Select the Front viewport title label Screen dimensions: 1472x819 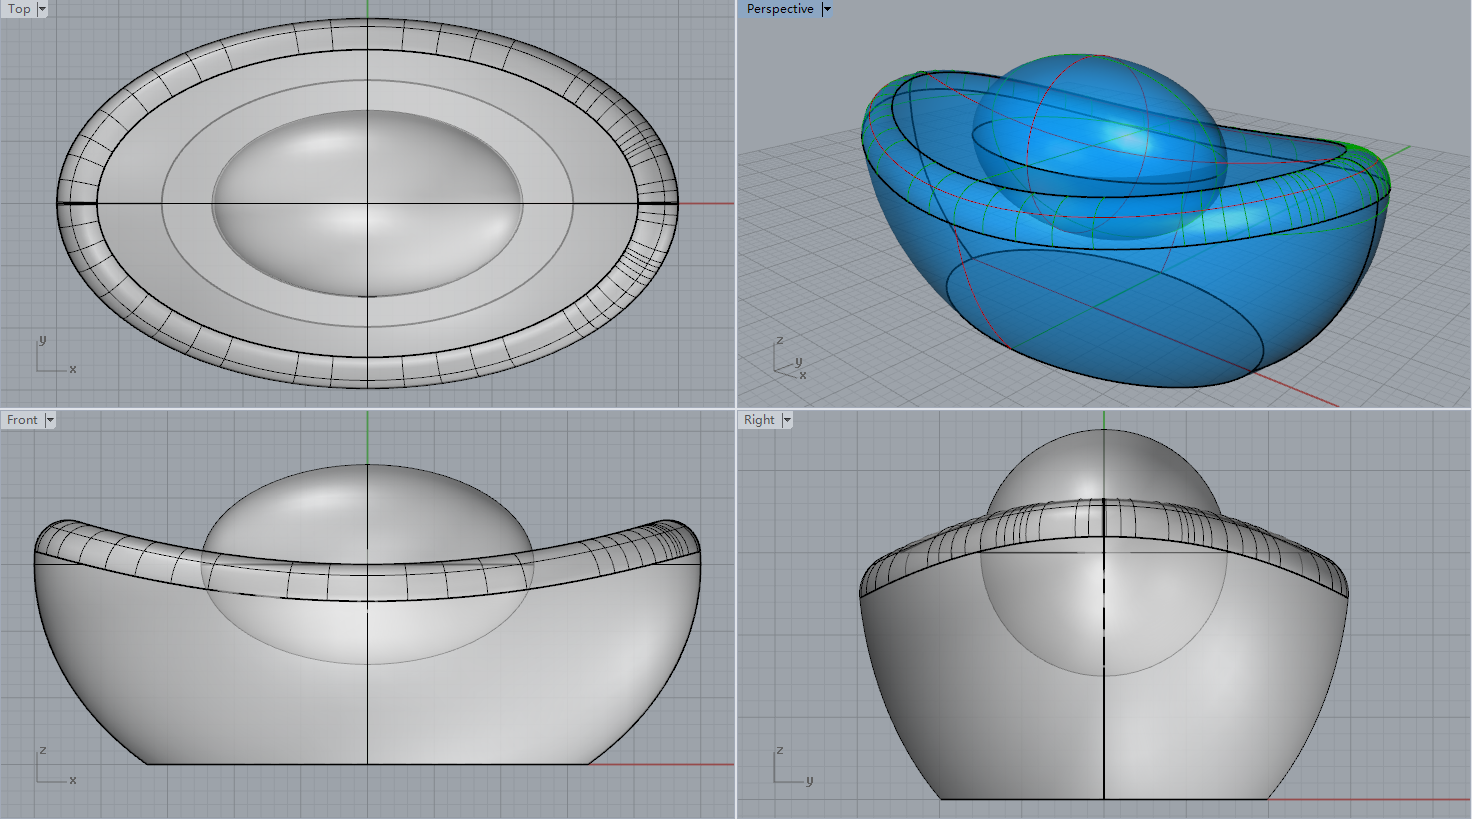[22, 420]
